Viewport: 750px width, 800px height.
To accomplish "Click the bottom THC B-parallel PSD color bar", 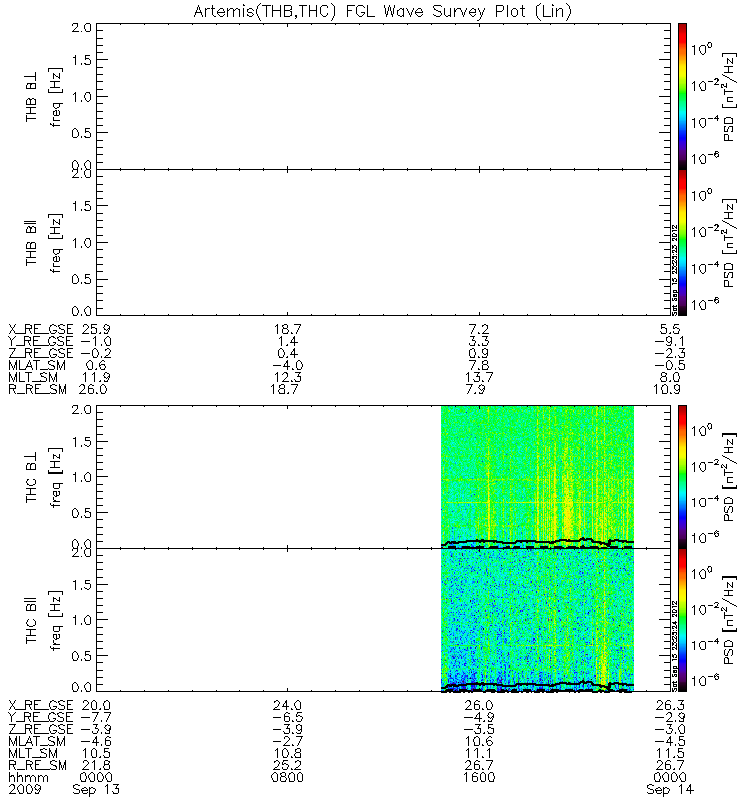I will (682, 620).
